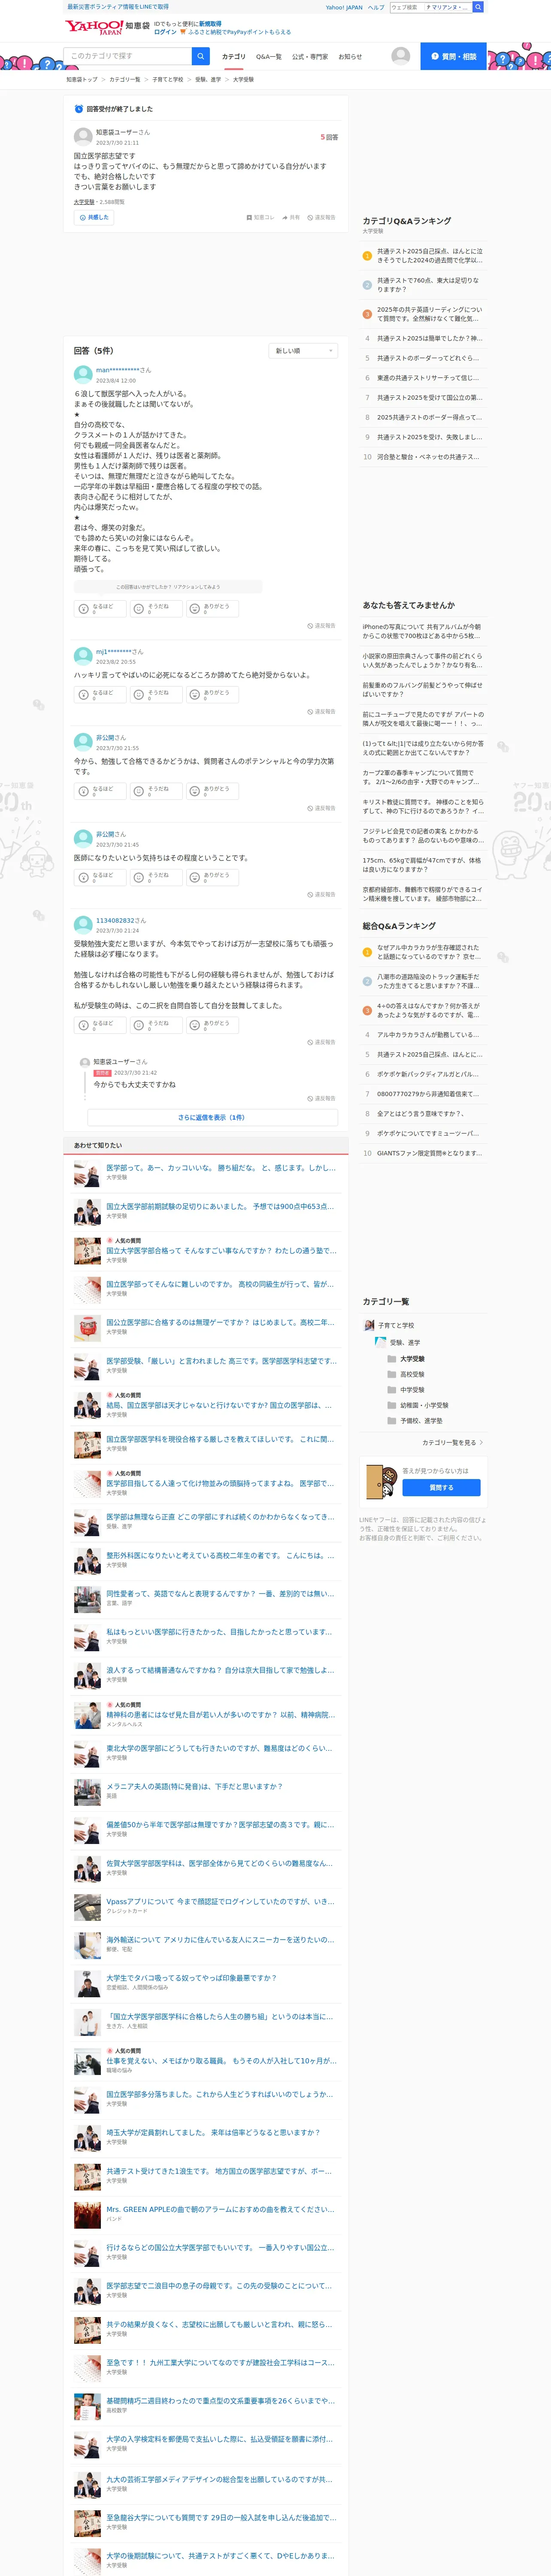Click カテゴリ一覧を見る link
Screen dimensions: 551x2576
(449, 1442)
